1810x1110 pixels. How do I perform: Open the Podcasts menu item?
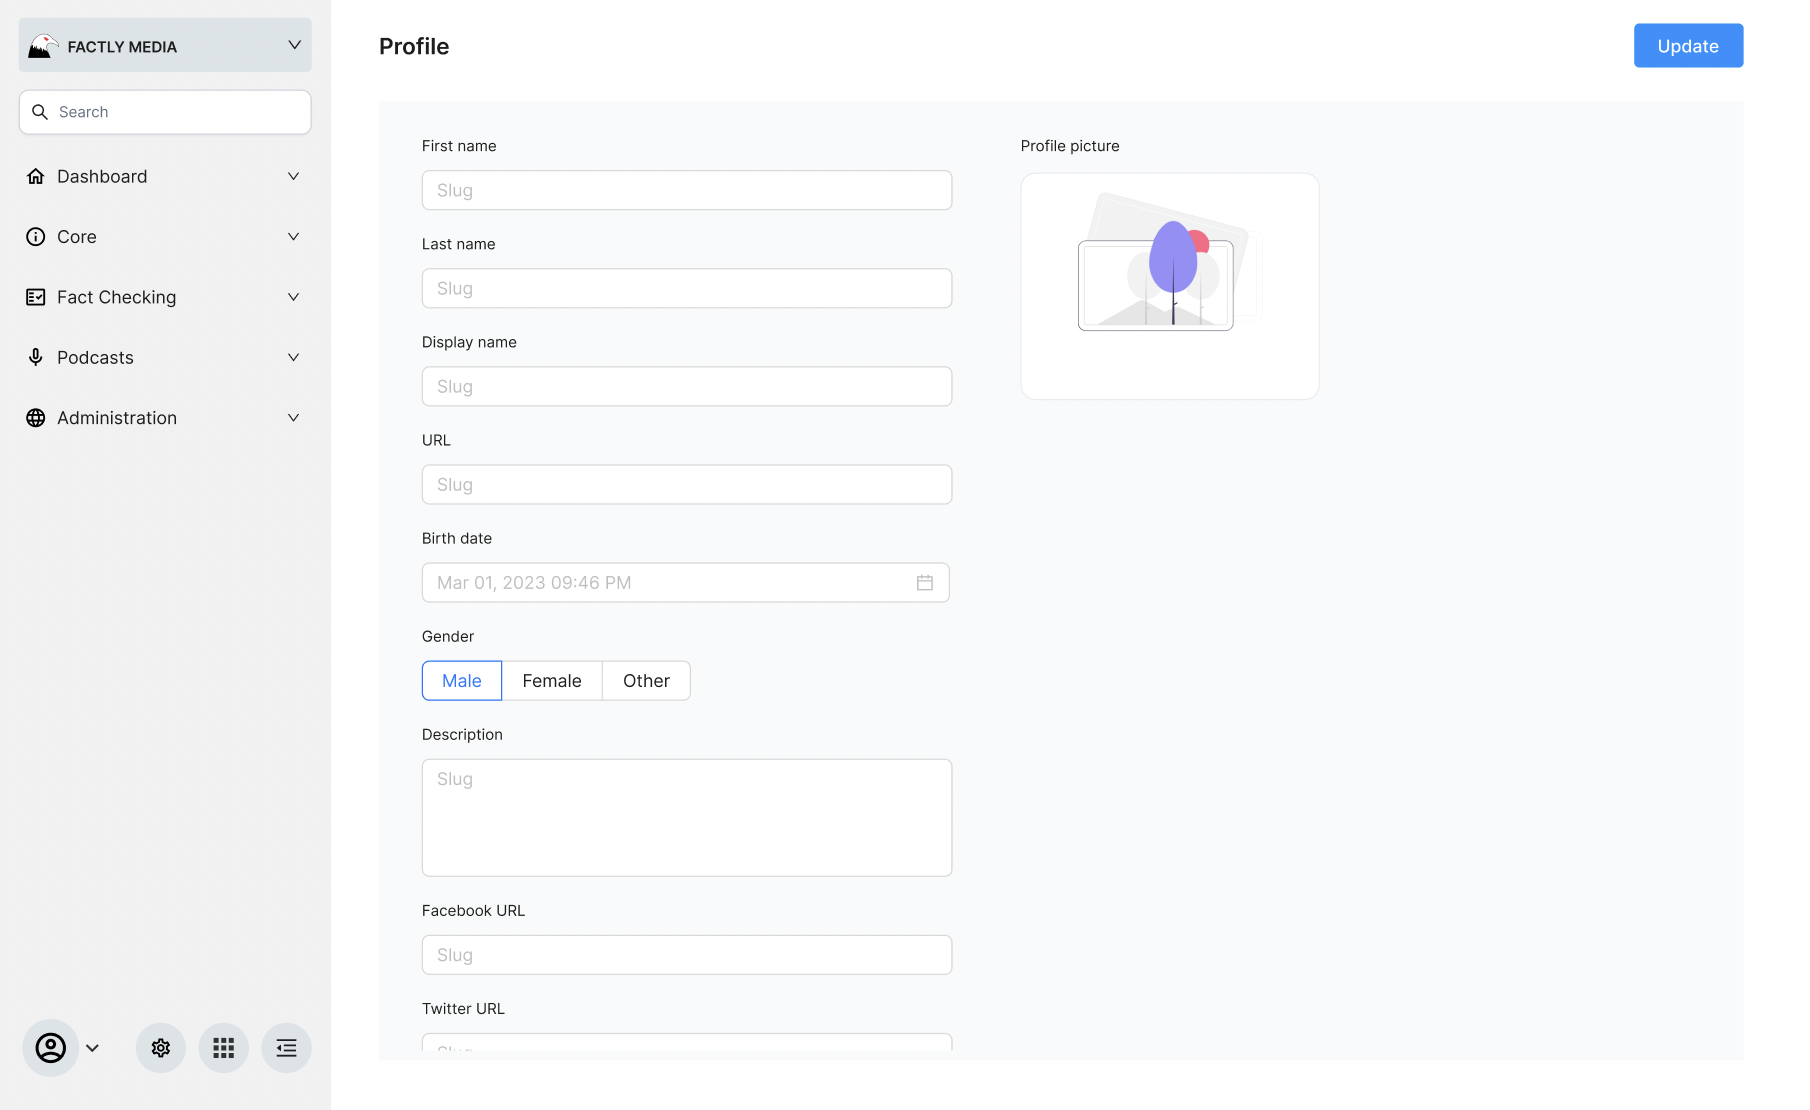[x=165, y=357]
